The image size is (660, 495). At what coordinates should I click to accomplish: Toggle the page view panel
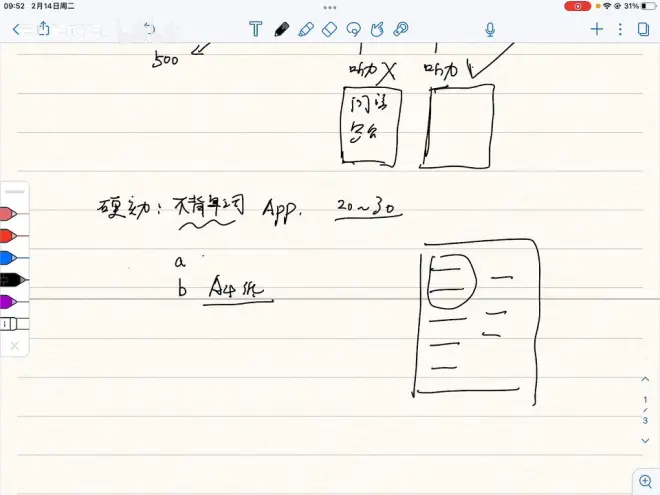tap(643, 29)
